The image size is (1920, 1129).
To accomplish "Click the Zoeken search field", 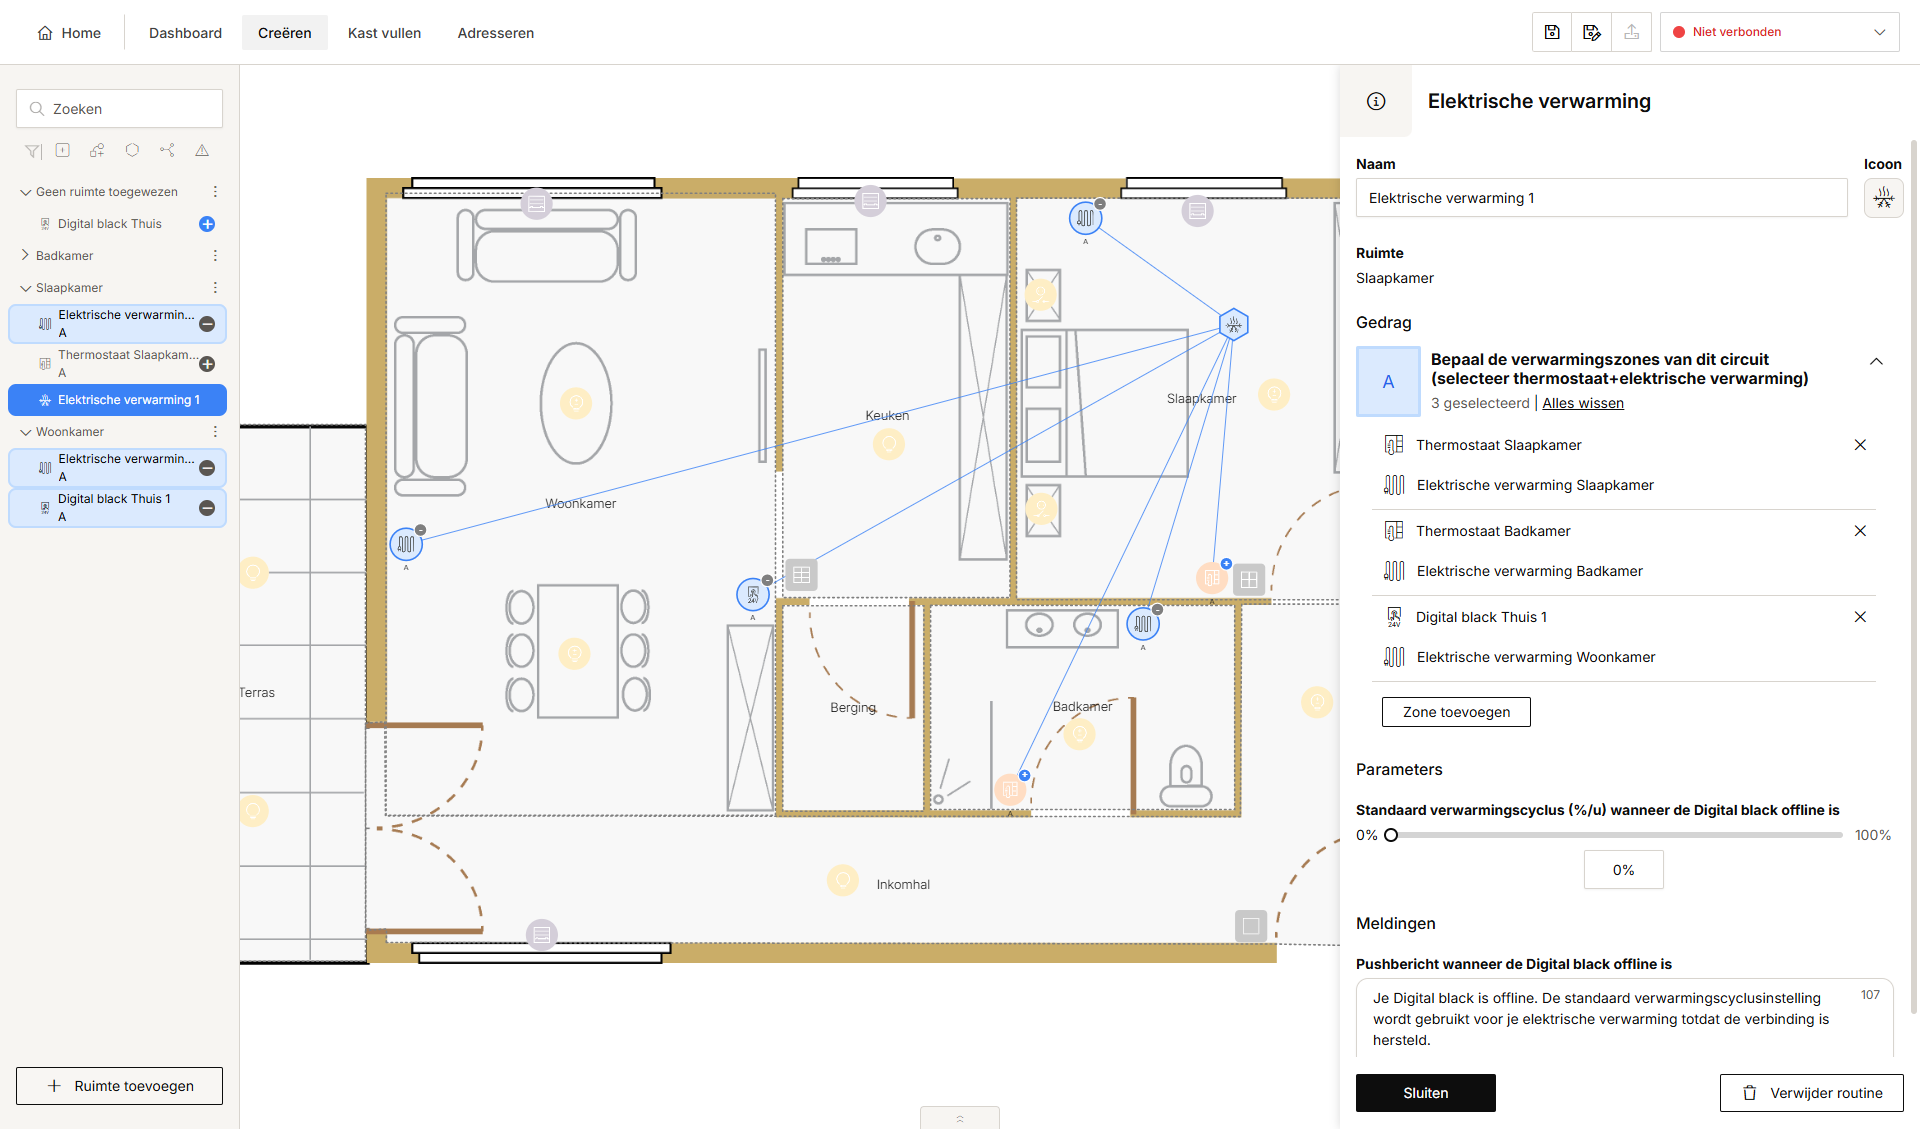I will 119,109.
